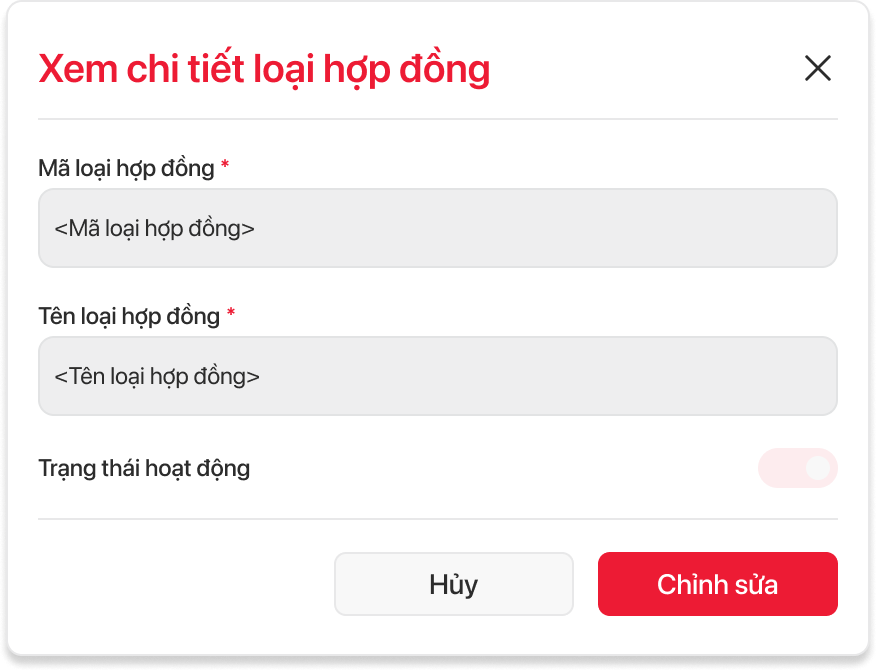Viewport: 876px width, 670px height.
Task: Click the X icon in dialog header
Action: (x=817, y=68)
